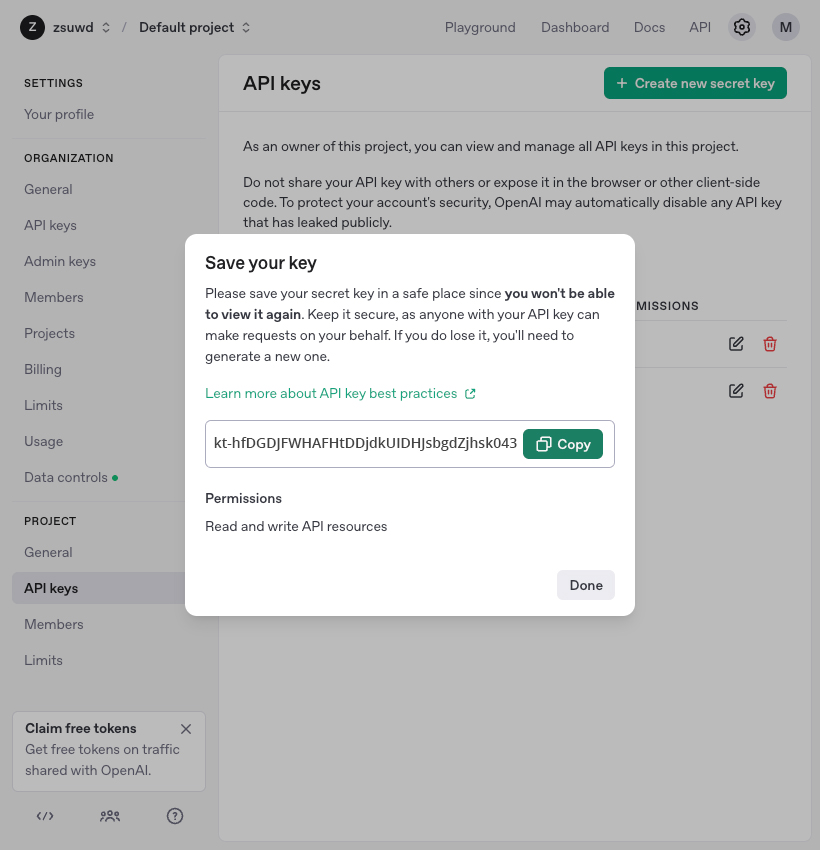Viewport: 820px width, 850px height.
Task: Open settings gear icon in header
Action: coord(741,27)
